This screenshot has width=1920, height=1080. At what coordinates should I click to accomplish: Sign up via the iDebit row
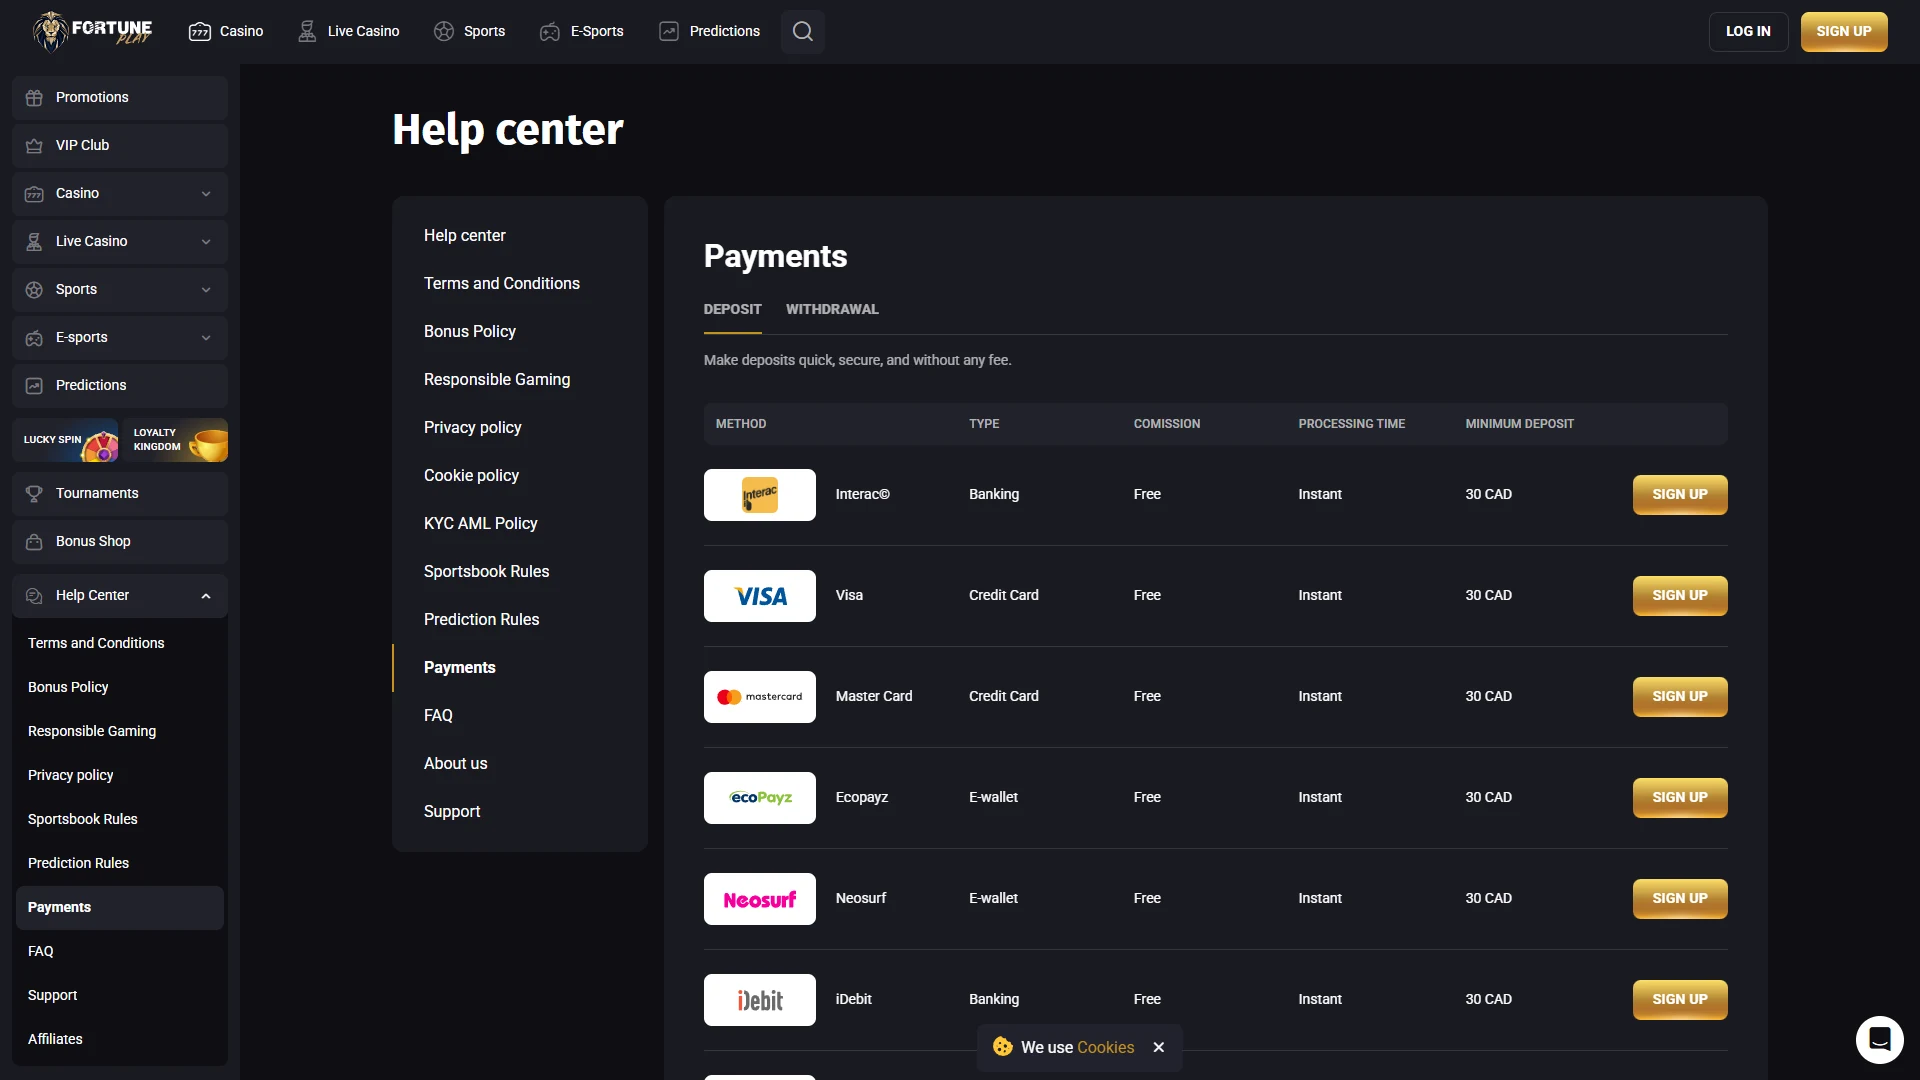tap(1680, 1000)
